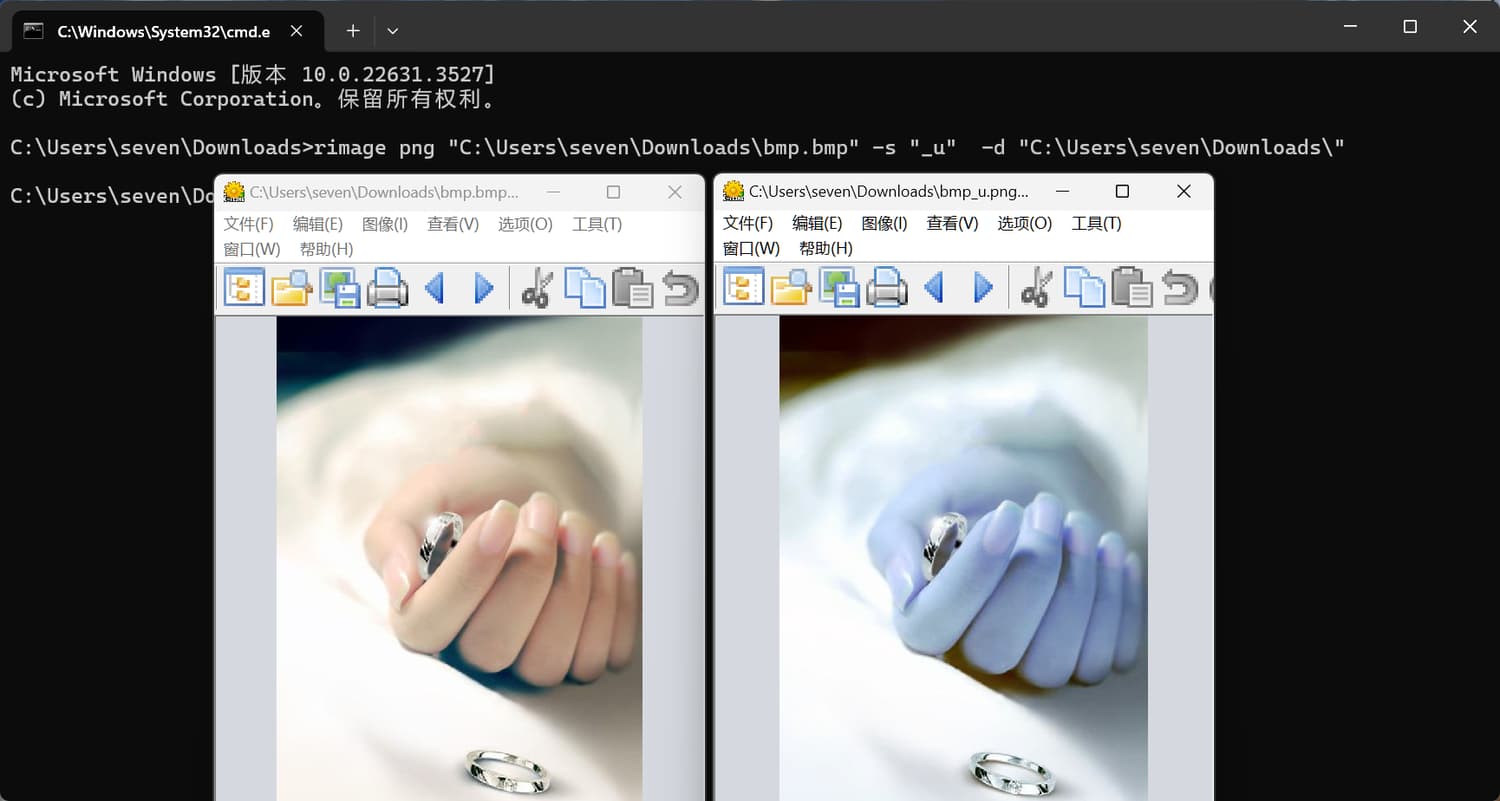Screen dimensions: 1500x801
Task: Click the copy icon in bmp_u.png window
Action: [x=1084, y=289]
